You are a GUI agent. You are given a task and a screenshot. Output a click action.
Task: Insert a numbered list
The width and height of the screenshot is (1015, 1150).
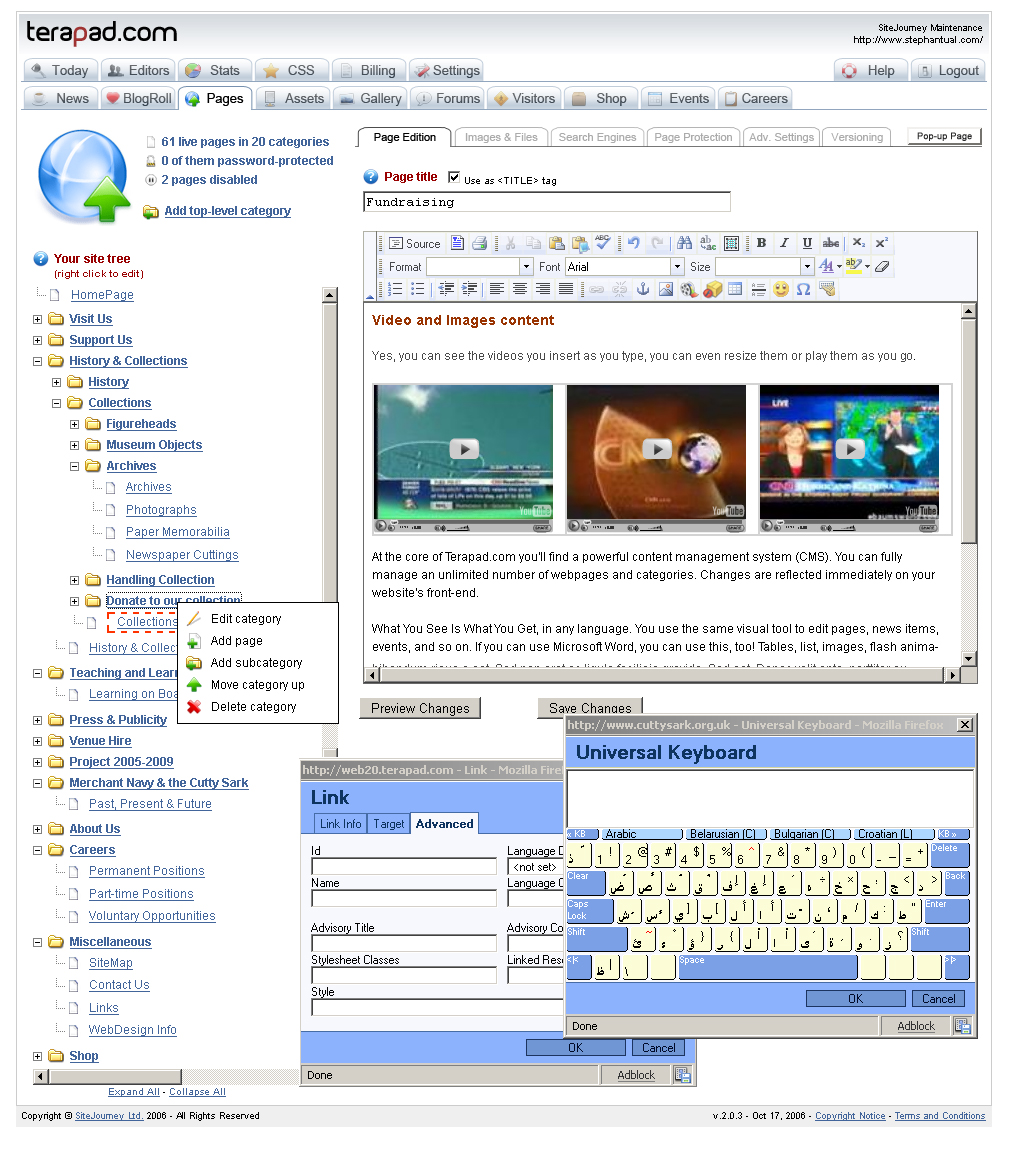click(395, 289)
